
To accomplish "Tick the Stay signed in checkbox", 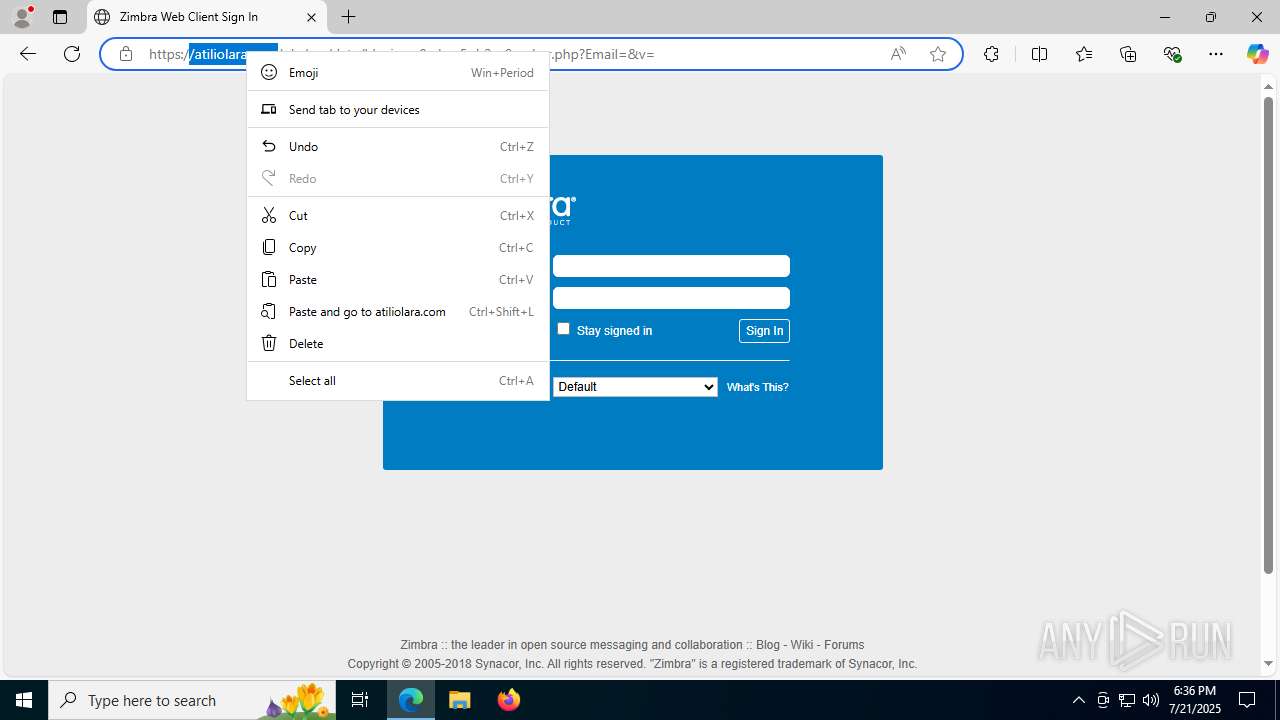I will (x=563, y=329).
